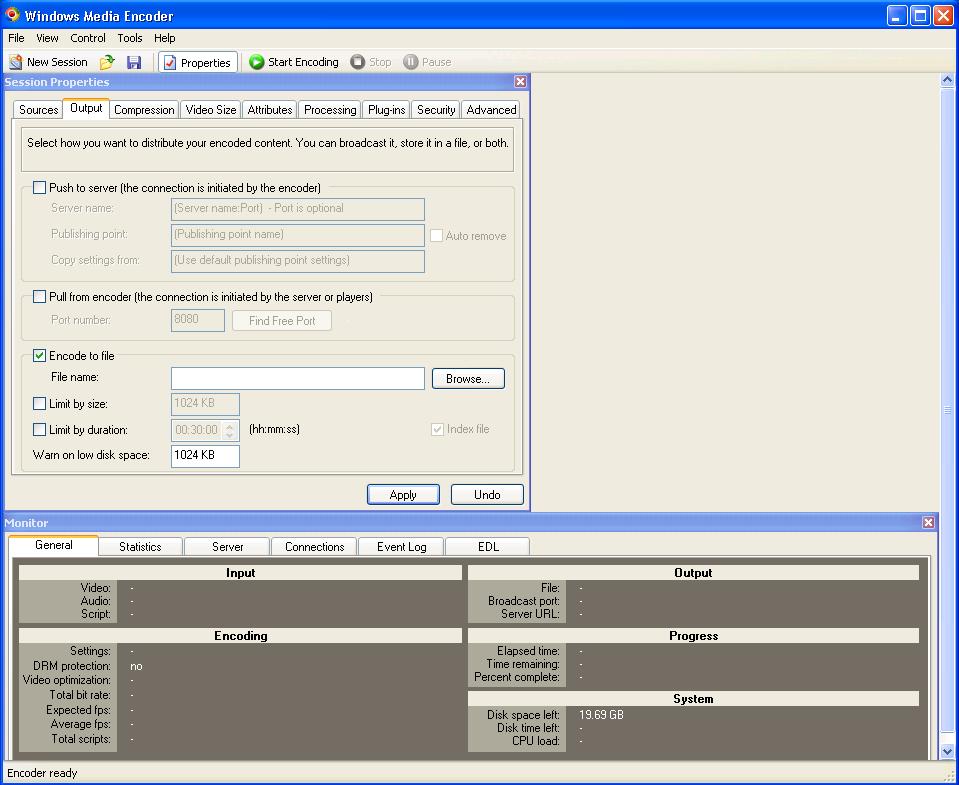Click the New Session toolbar button
This screenshot has width=959, height=785.
pyautogui.click(x=48, y=62)
